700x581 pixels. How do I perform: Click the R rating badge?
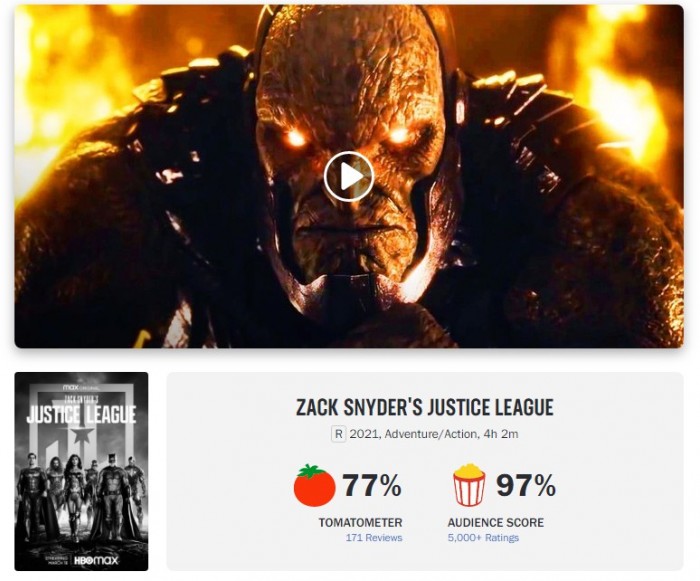click(x=338, y=434)
